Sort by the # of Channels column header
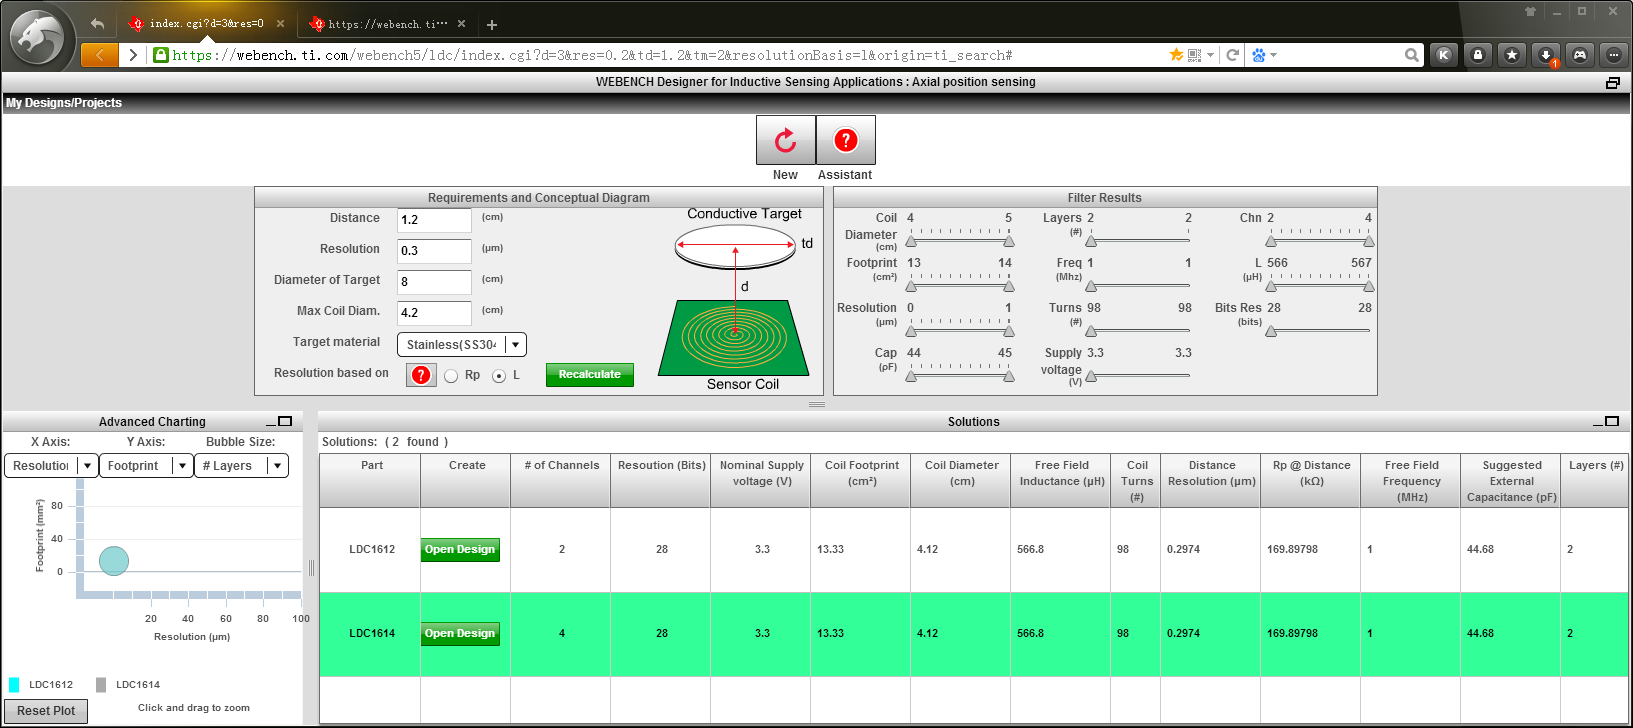The width and height of the screenshot is (1633, 728). coord(561,481)
